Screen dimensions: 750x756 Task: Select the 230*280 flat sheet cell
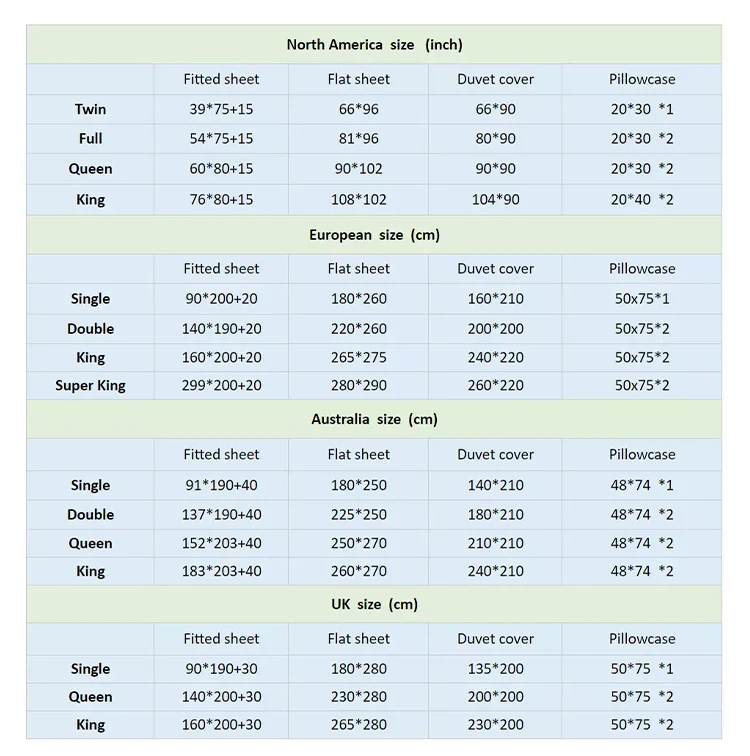pos(358,697)
